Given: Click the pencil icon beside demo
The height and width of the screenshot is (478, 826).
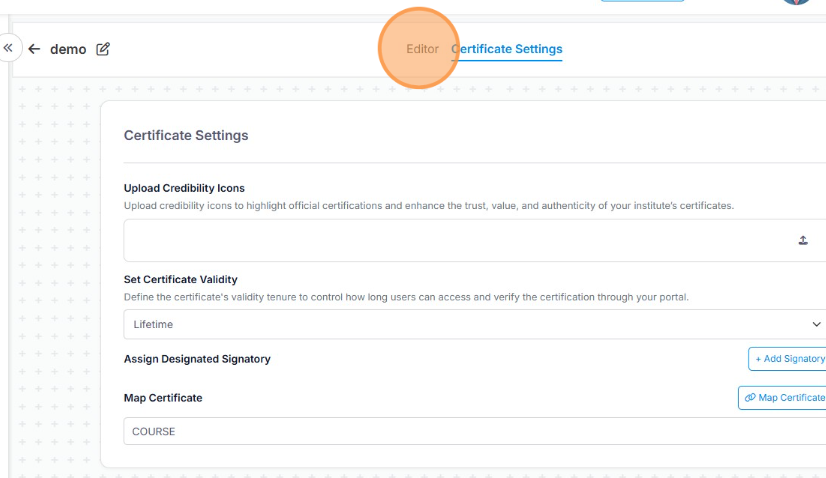Looking at the screenshot, I should (102, 49).
